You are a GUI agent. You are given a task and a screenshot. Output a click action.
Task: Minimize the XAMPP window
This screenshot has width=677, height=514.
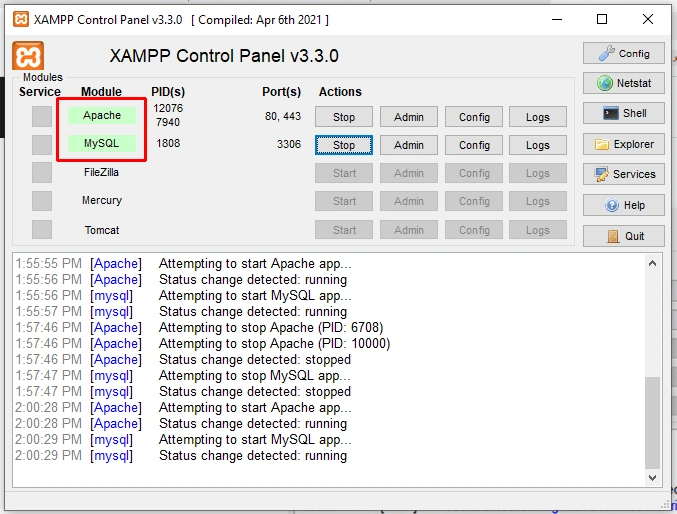tap(557, 19)
